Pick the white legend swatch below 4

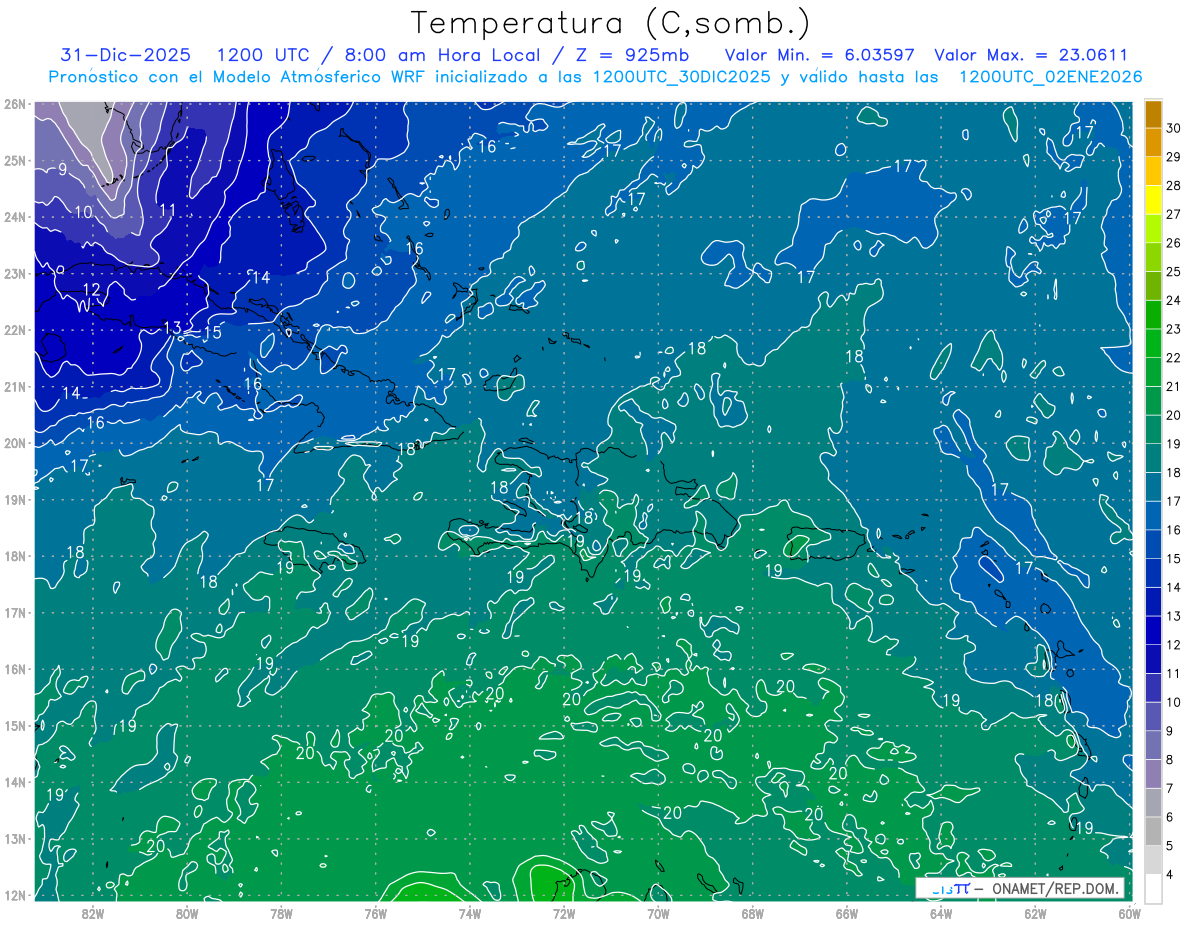(x=1153, y=888)
